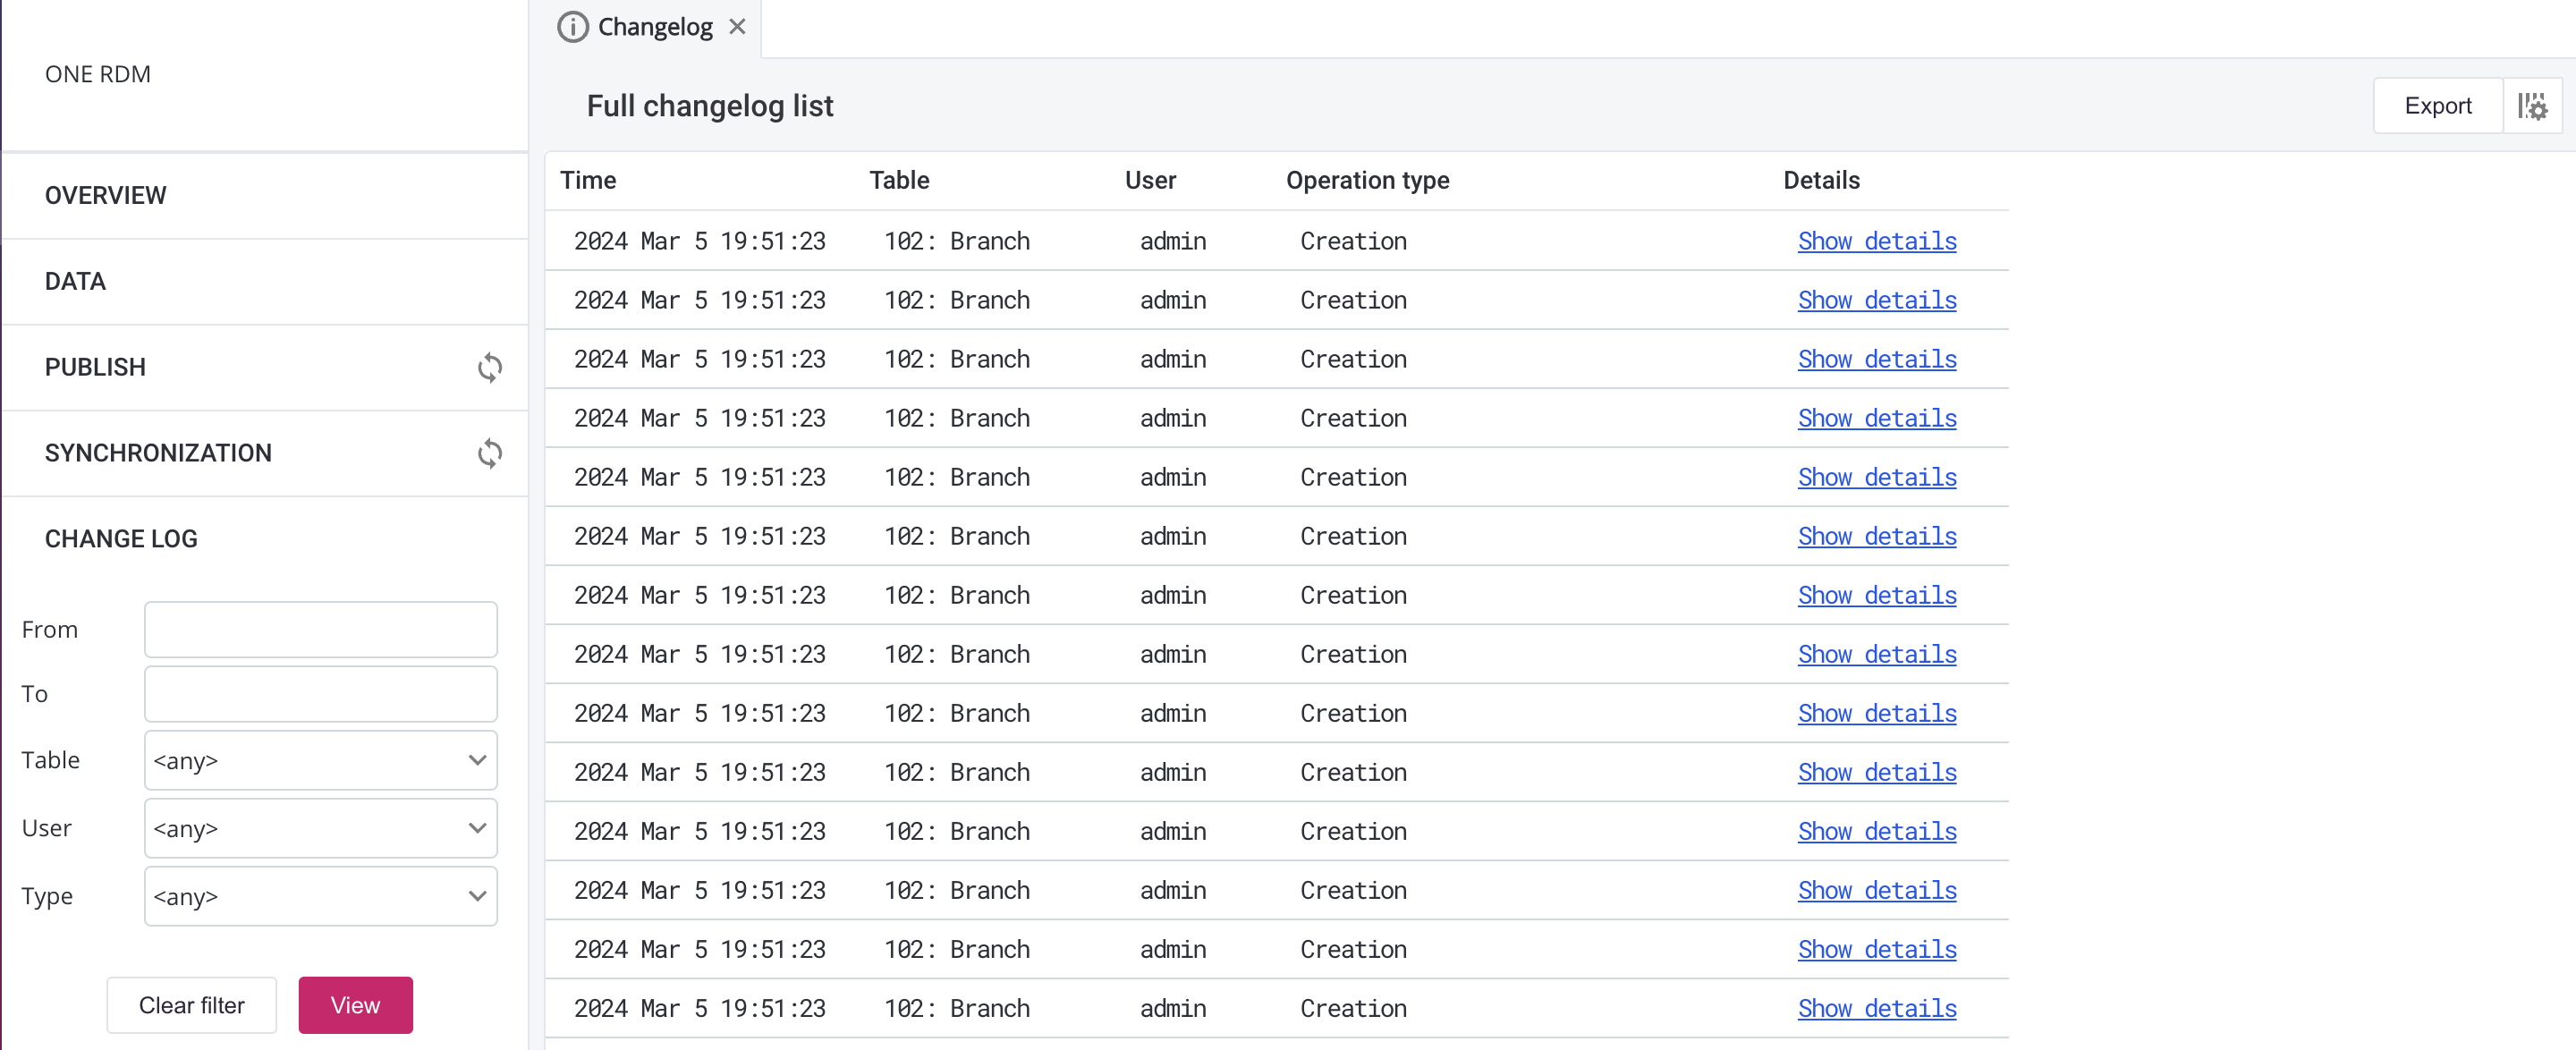Open the Type filter dropdown

pos(320,896)
